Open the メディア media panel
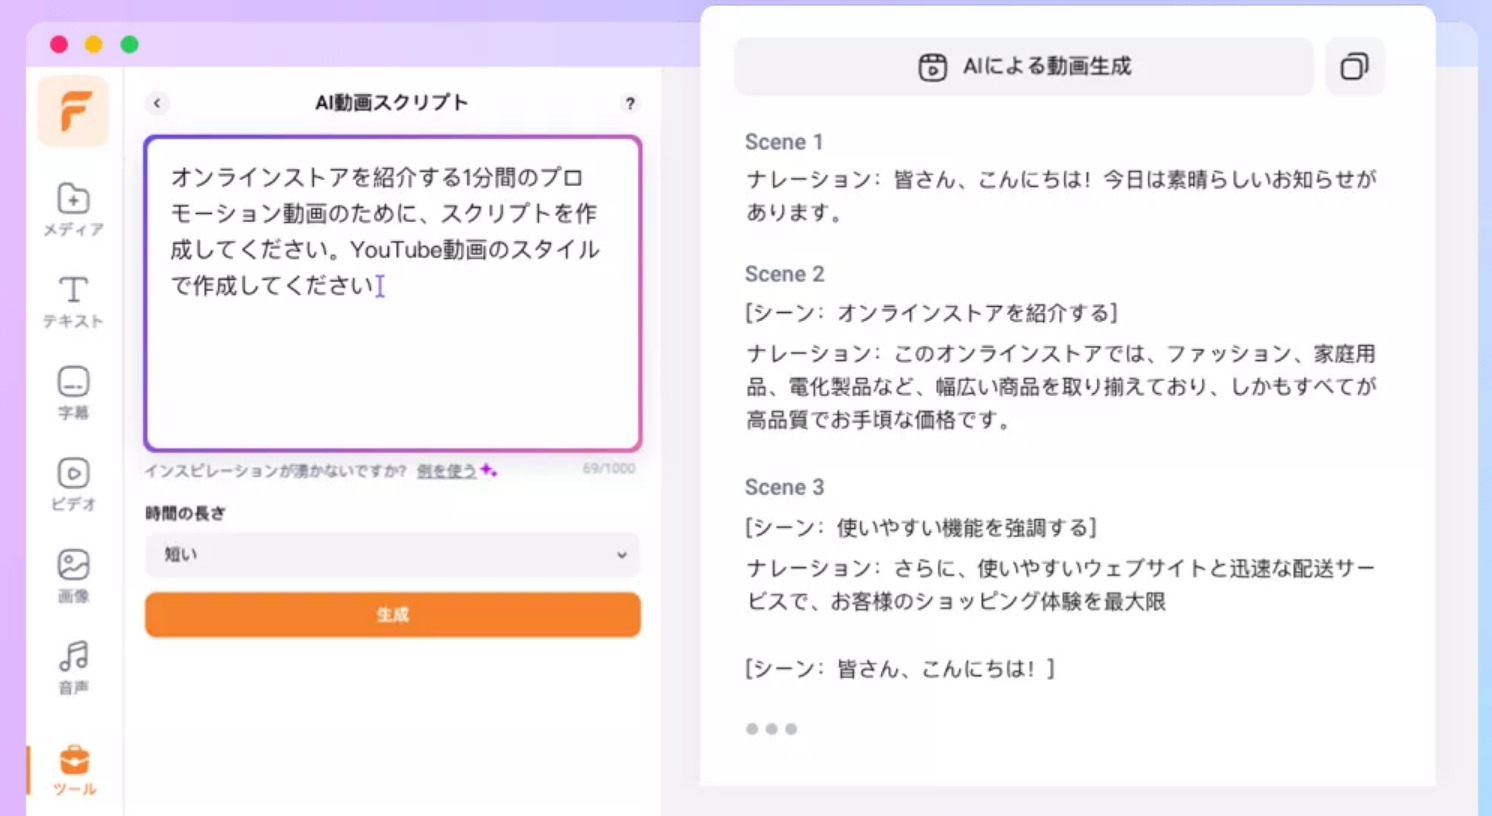The image size is (1492, 816). [73, 210]
